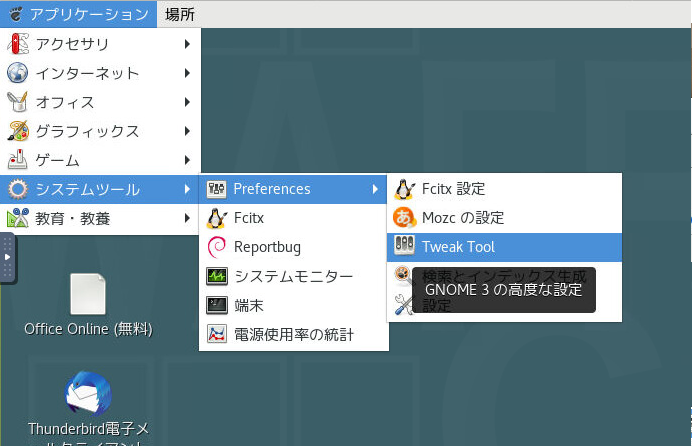Viewport: 692px width, 446px height.
Task: Click the オフィス pencil-cup icon
Action: coord(18,102)
